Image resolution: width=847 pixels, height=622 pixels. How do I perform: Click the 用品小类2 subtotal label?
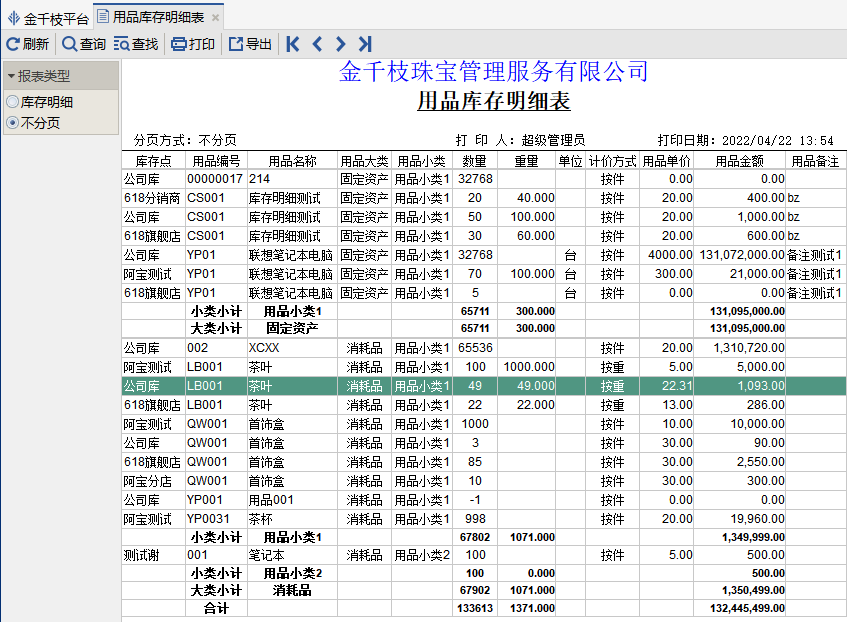[x=292, y=573]
